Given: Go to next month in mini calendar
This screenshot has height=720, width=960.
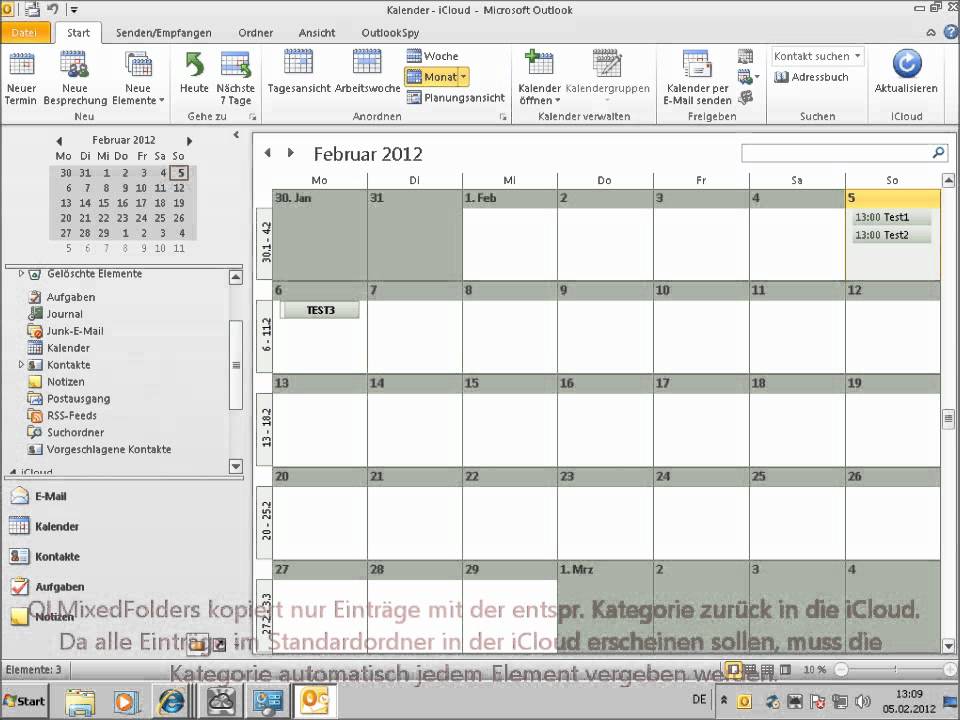Looking at the screenshot, I should point(190,141).
